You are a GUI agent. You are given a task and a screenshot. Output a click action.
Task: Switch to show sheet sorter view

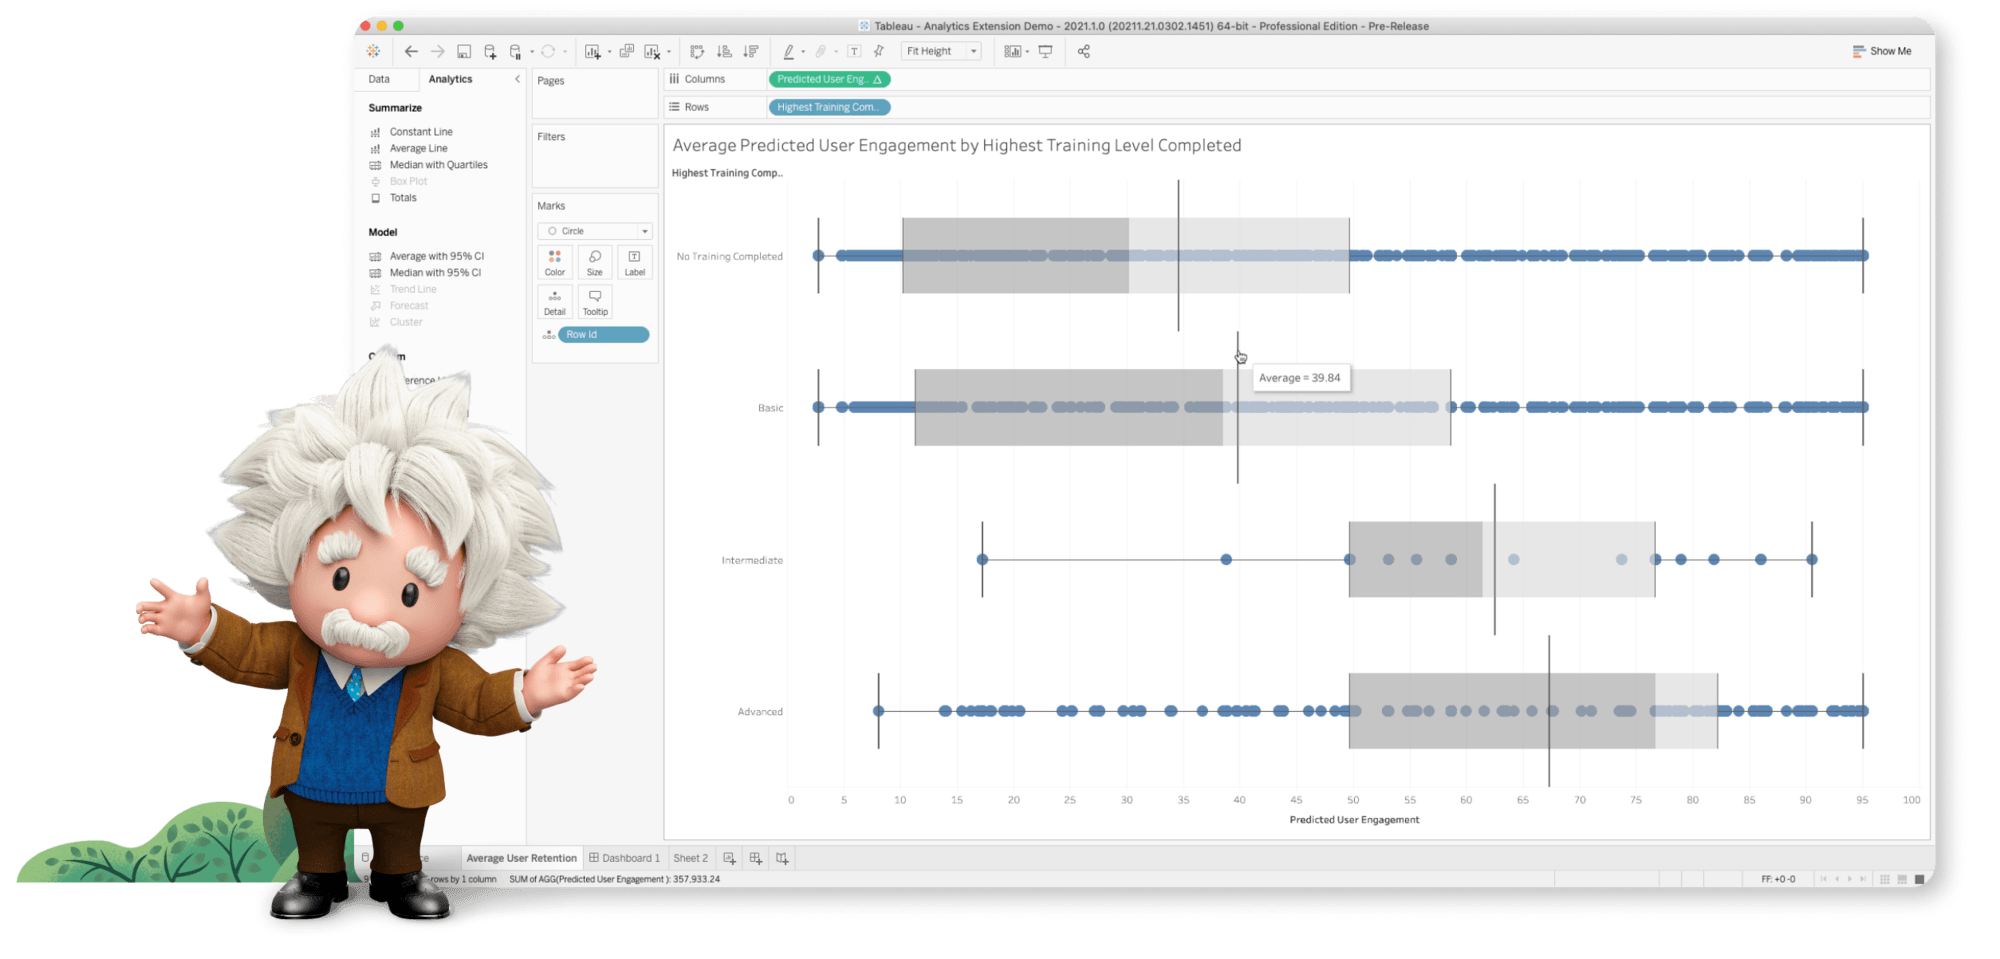point(1885,879)
